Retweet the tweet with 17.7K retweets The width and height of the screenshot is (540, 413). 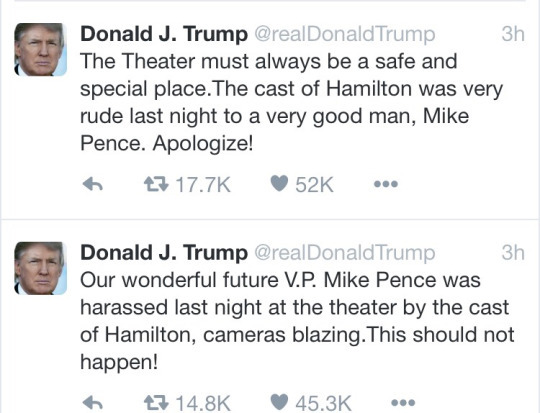pyautogui.click(x=156, y=184)
